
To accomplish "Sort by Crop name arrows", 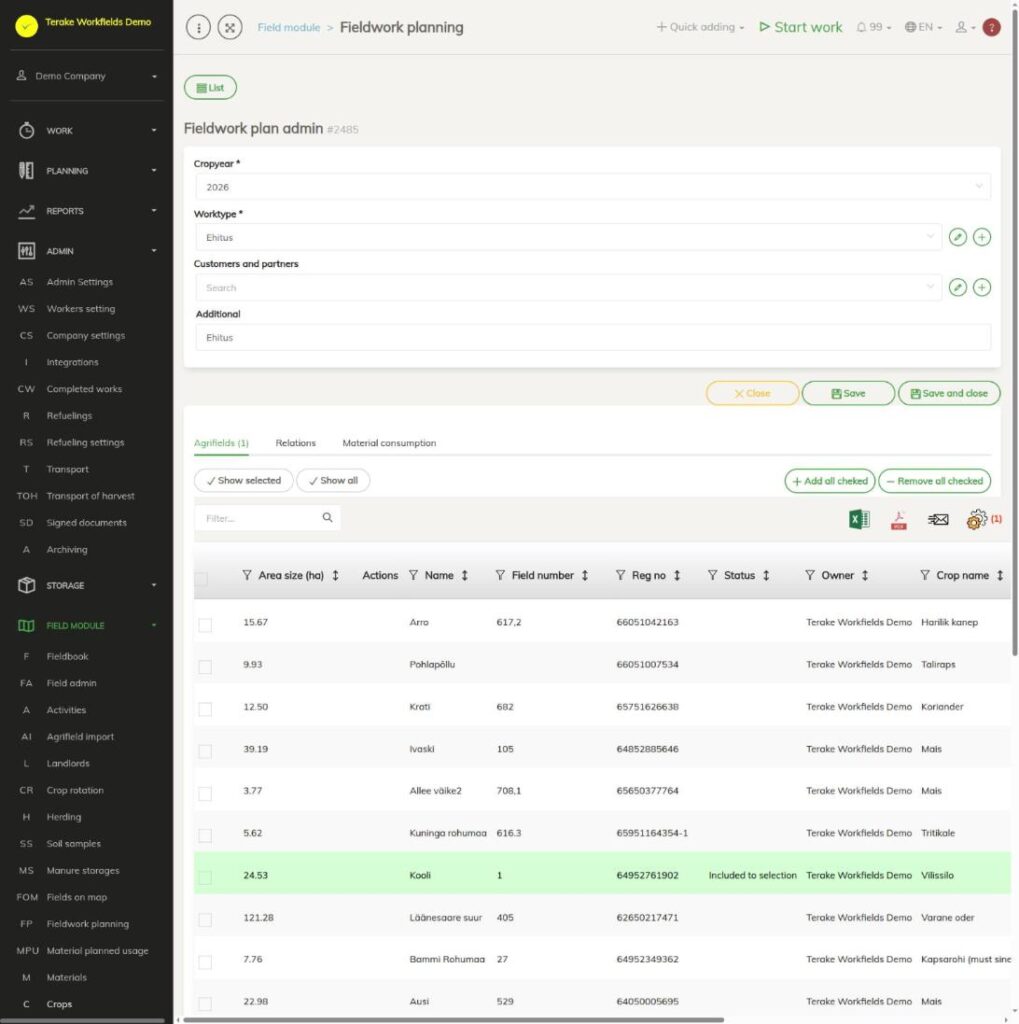I will click(1000, 575).
